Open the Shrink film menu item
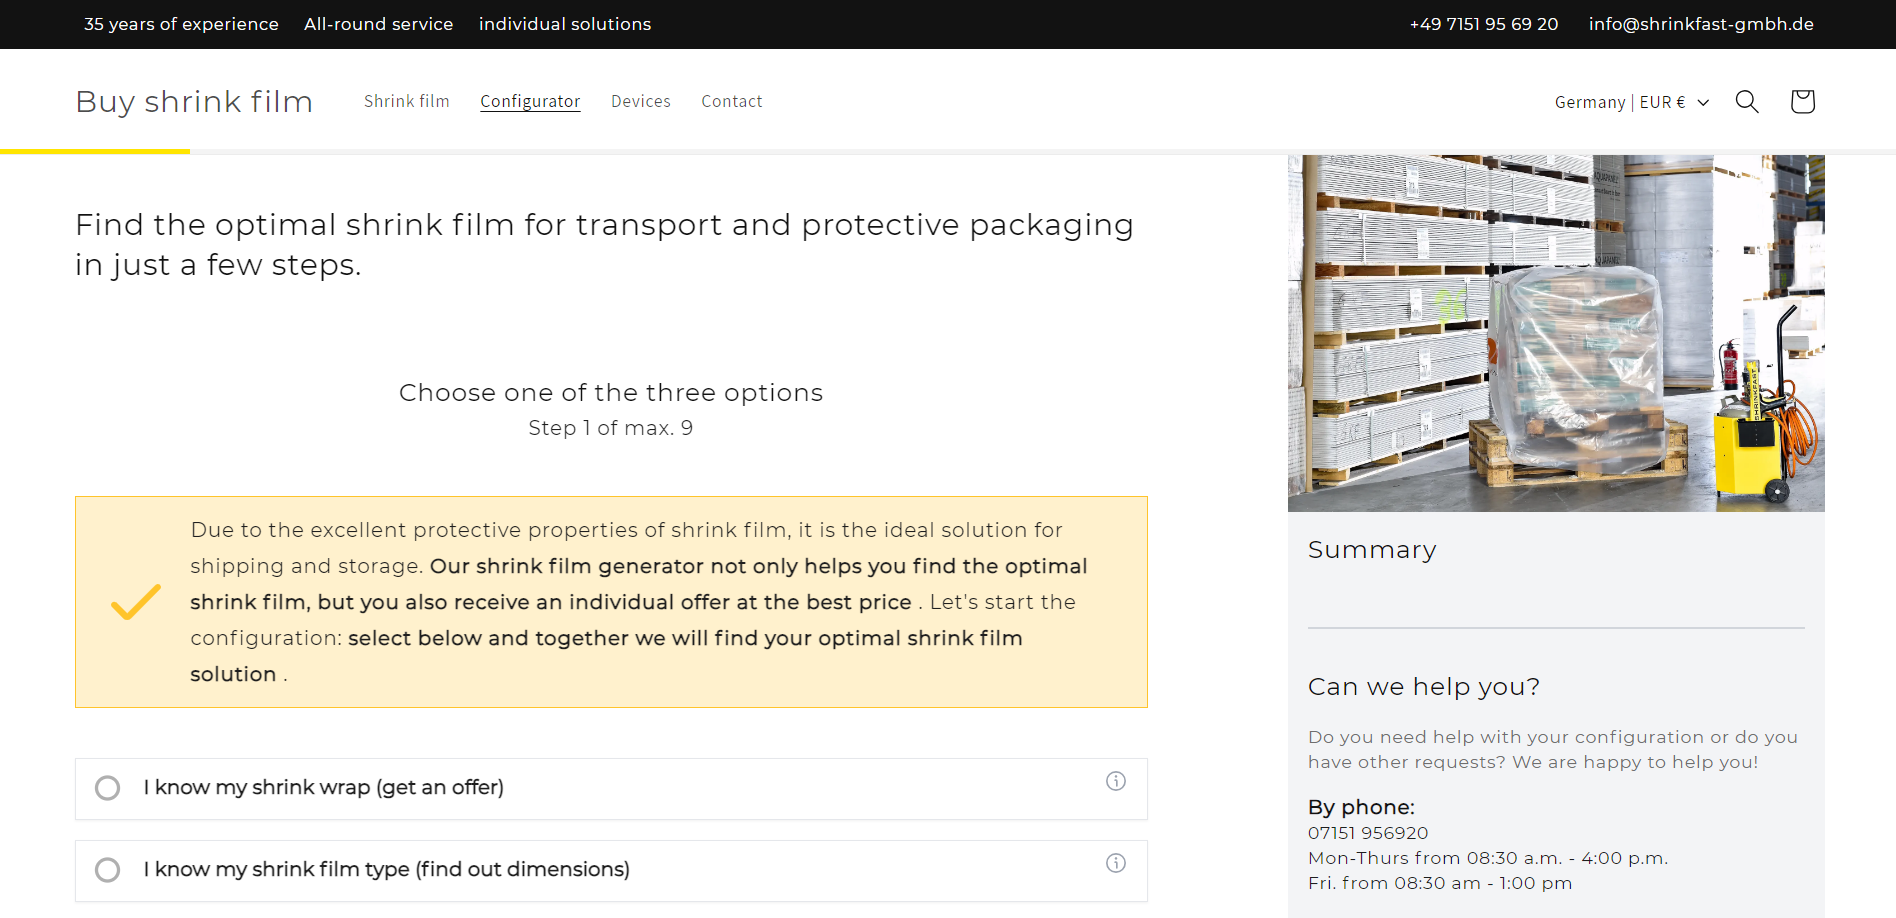The image size is (1896, 918). [x=406, y=101]
